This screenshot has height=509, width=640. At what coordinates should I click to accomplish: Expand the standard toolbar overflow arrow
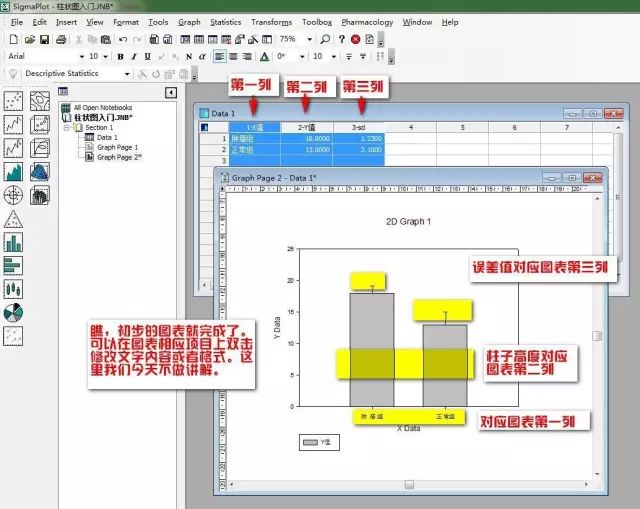(380, 42)
